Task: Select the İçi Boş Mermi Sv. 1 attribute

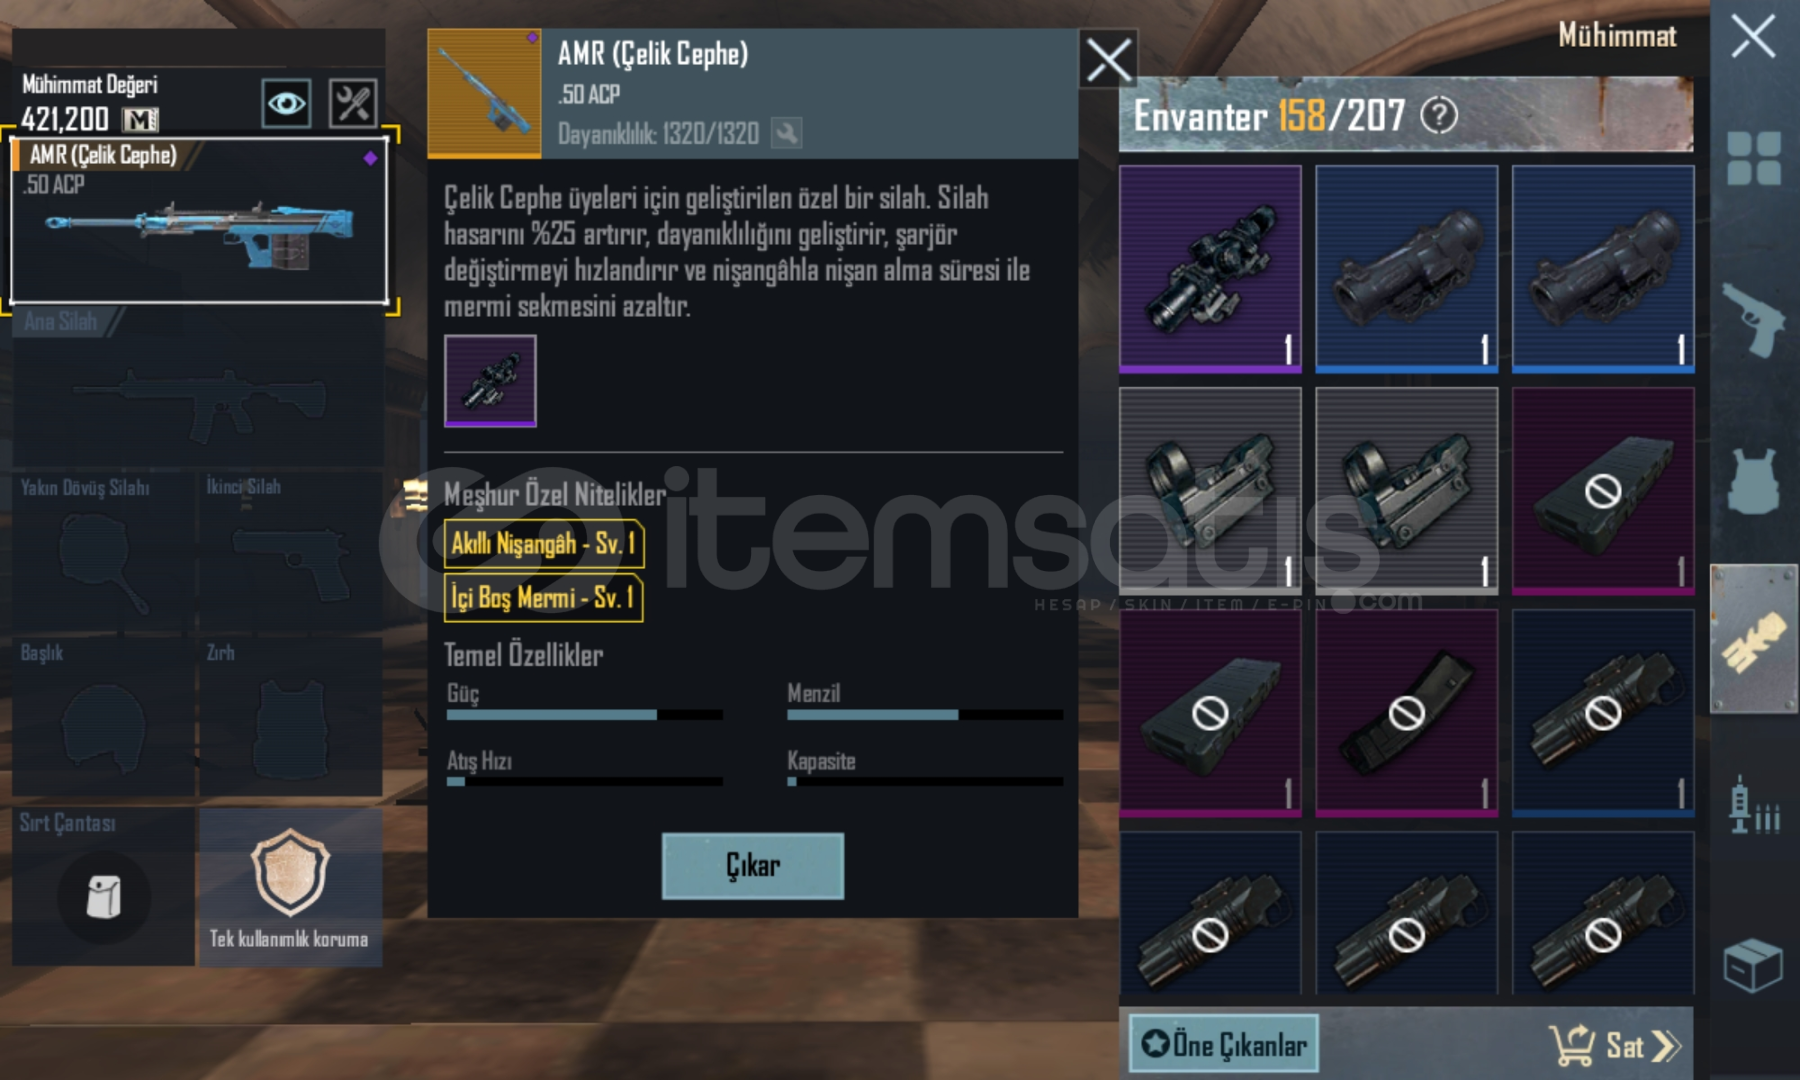Action: click(x=543, y=598)
